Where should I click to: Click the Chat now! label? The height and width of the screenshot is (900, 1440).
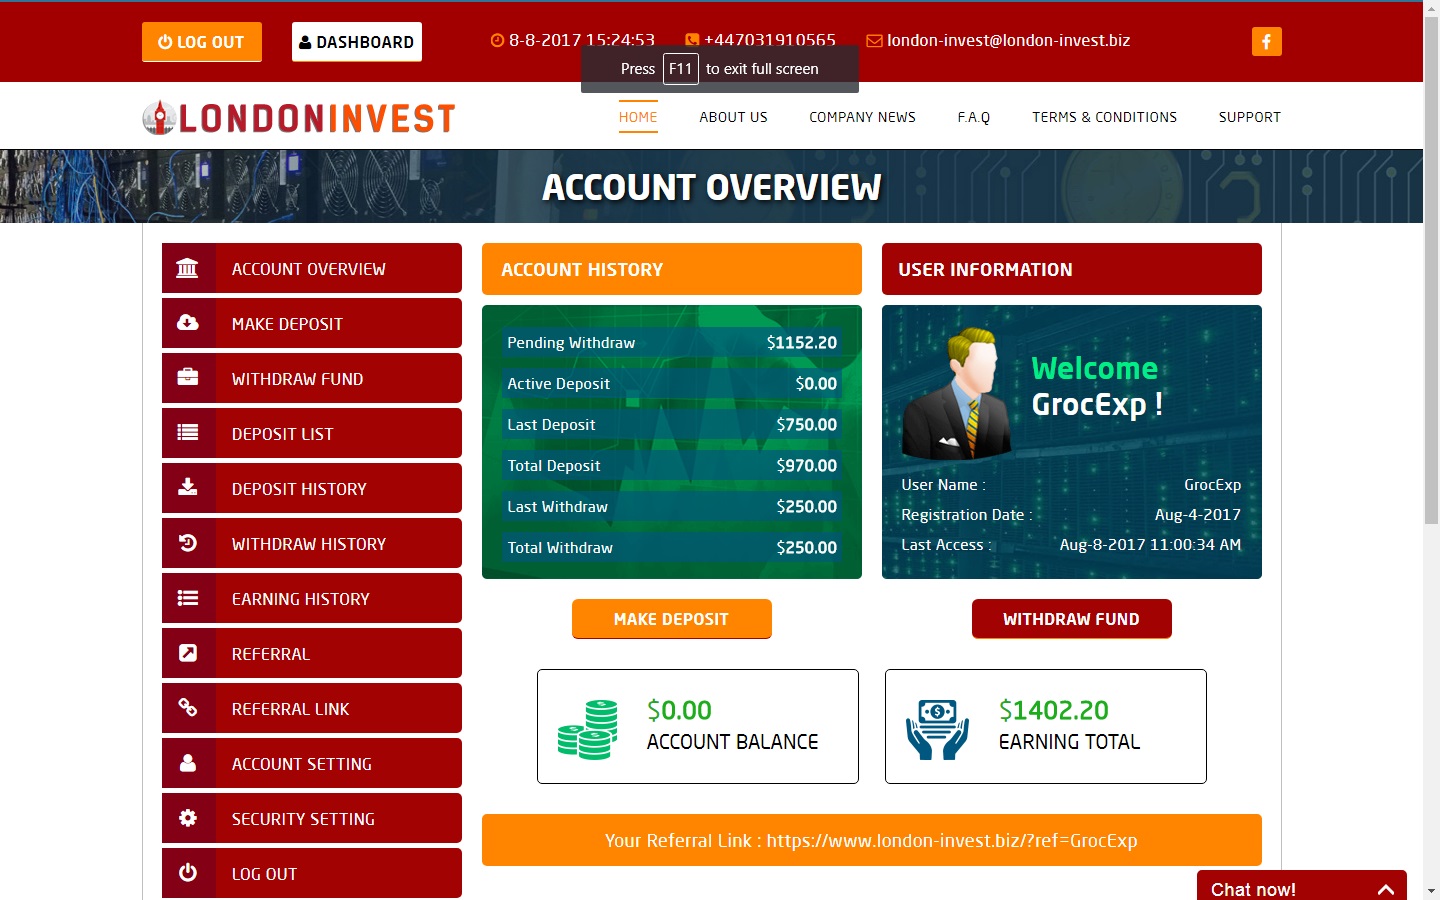click(x=1253, y=889)
